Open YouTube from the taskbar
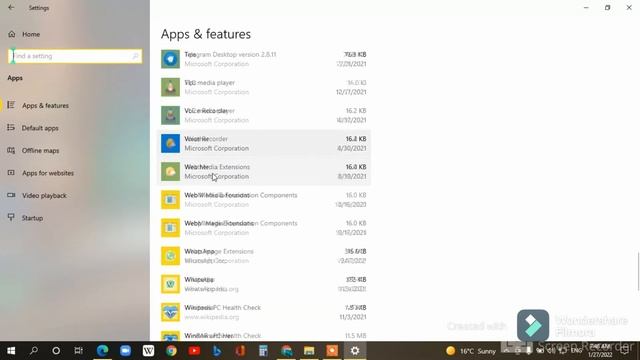The width and height of the screenshot is (640, 360). (194, 351)
